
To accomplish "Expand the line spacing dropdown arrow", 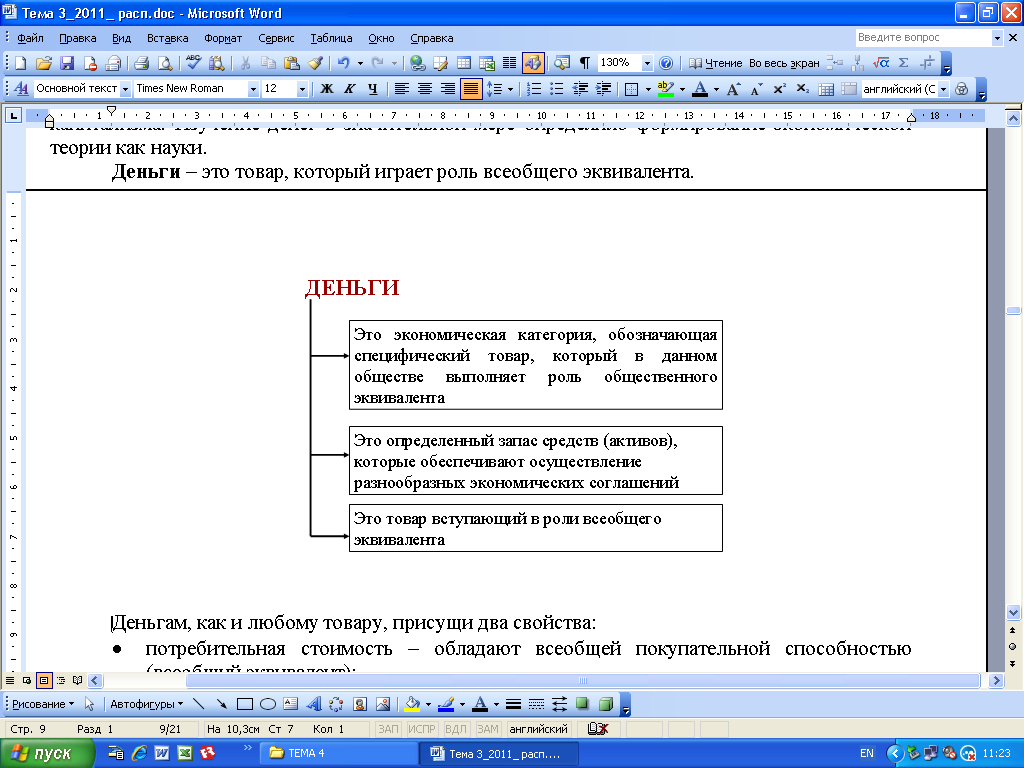I will [510, 89].
